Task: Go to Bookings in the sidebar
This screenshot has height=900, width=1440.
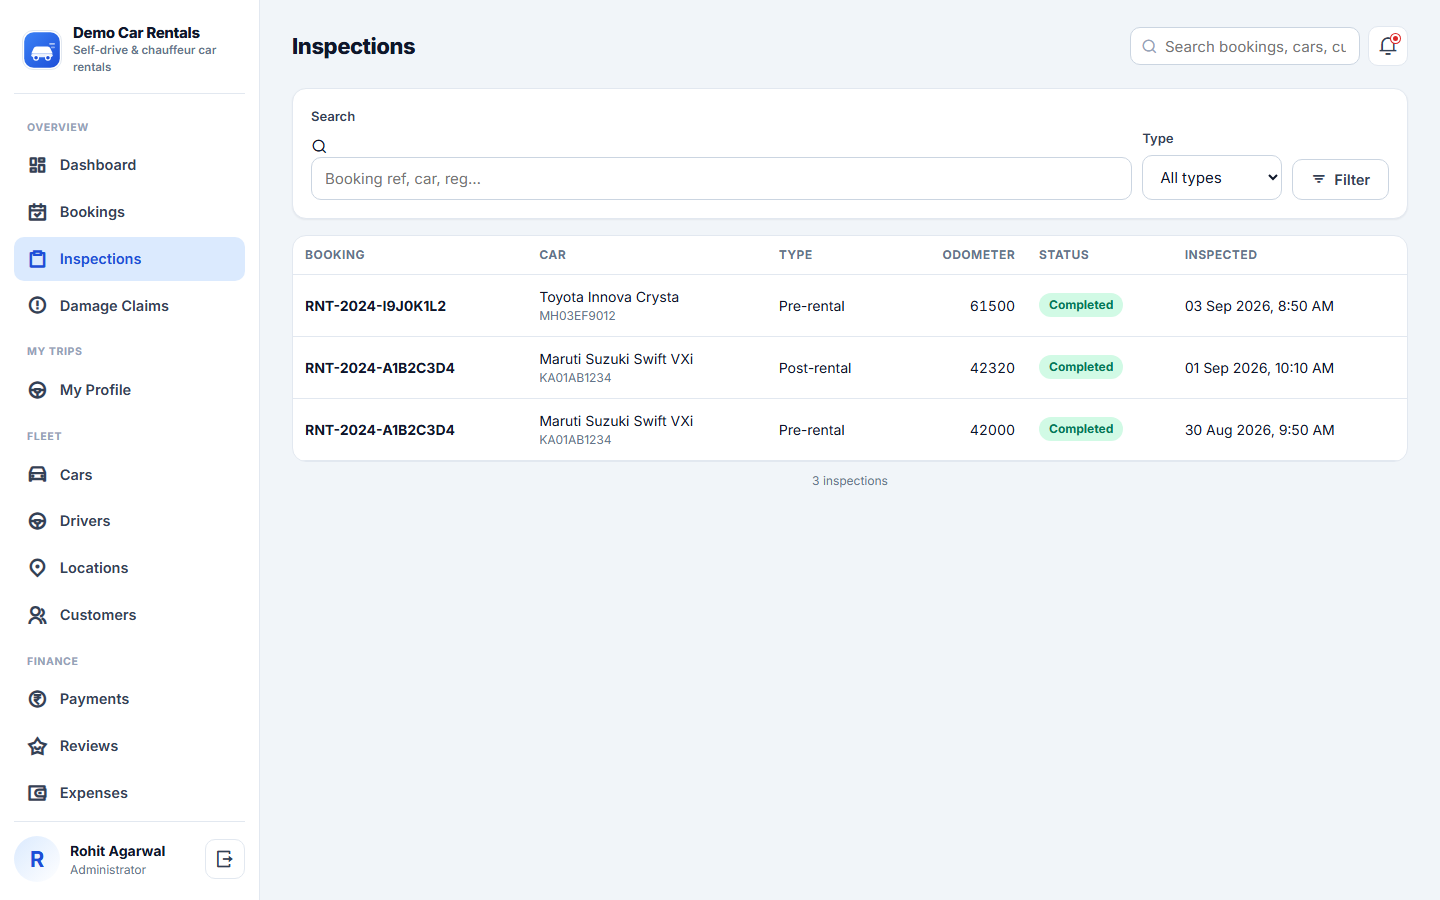Action: [129, 212]
